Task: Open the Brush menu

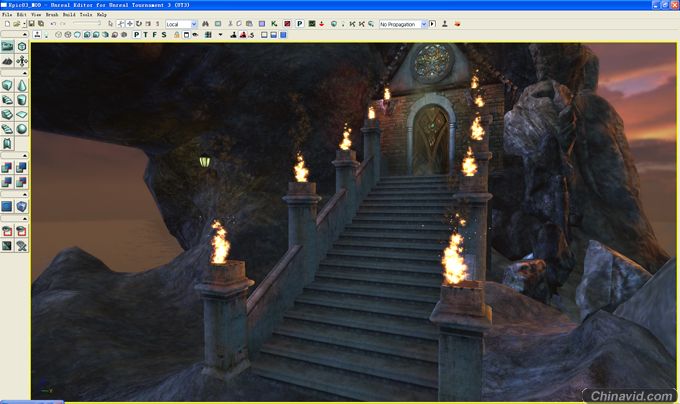Action: point(52,14)
